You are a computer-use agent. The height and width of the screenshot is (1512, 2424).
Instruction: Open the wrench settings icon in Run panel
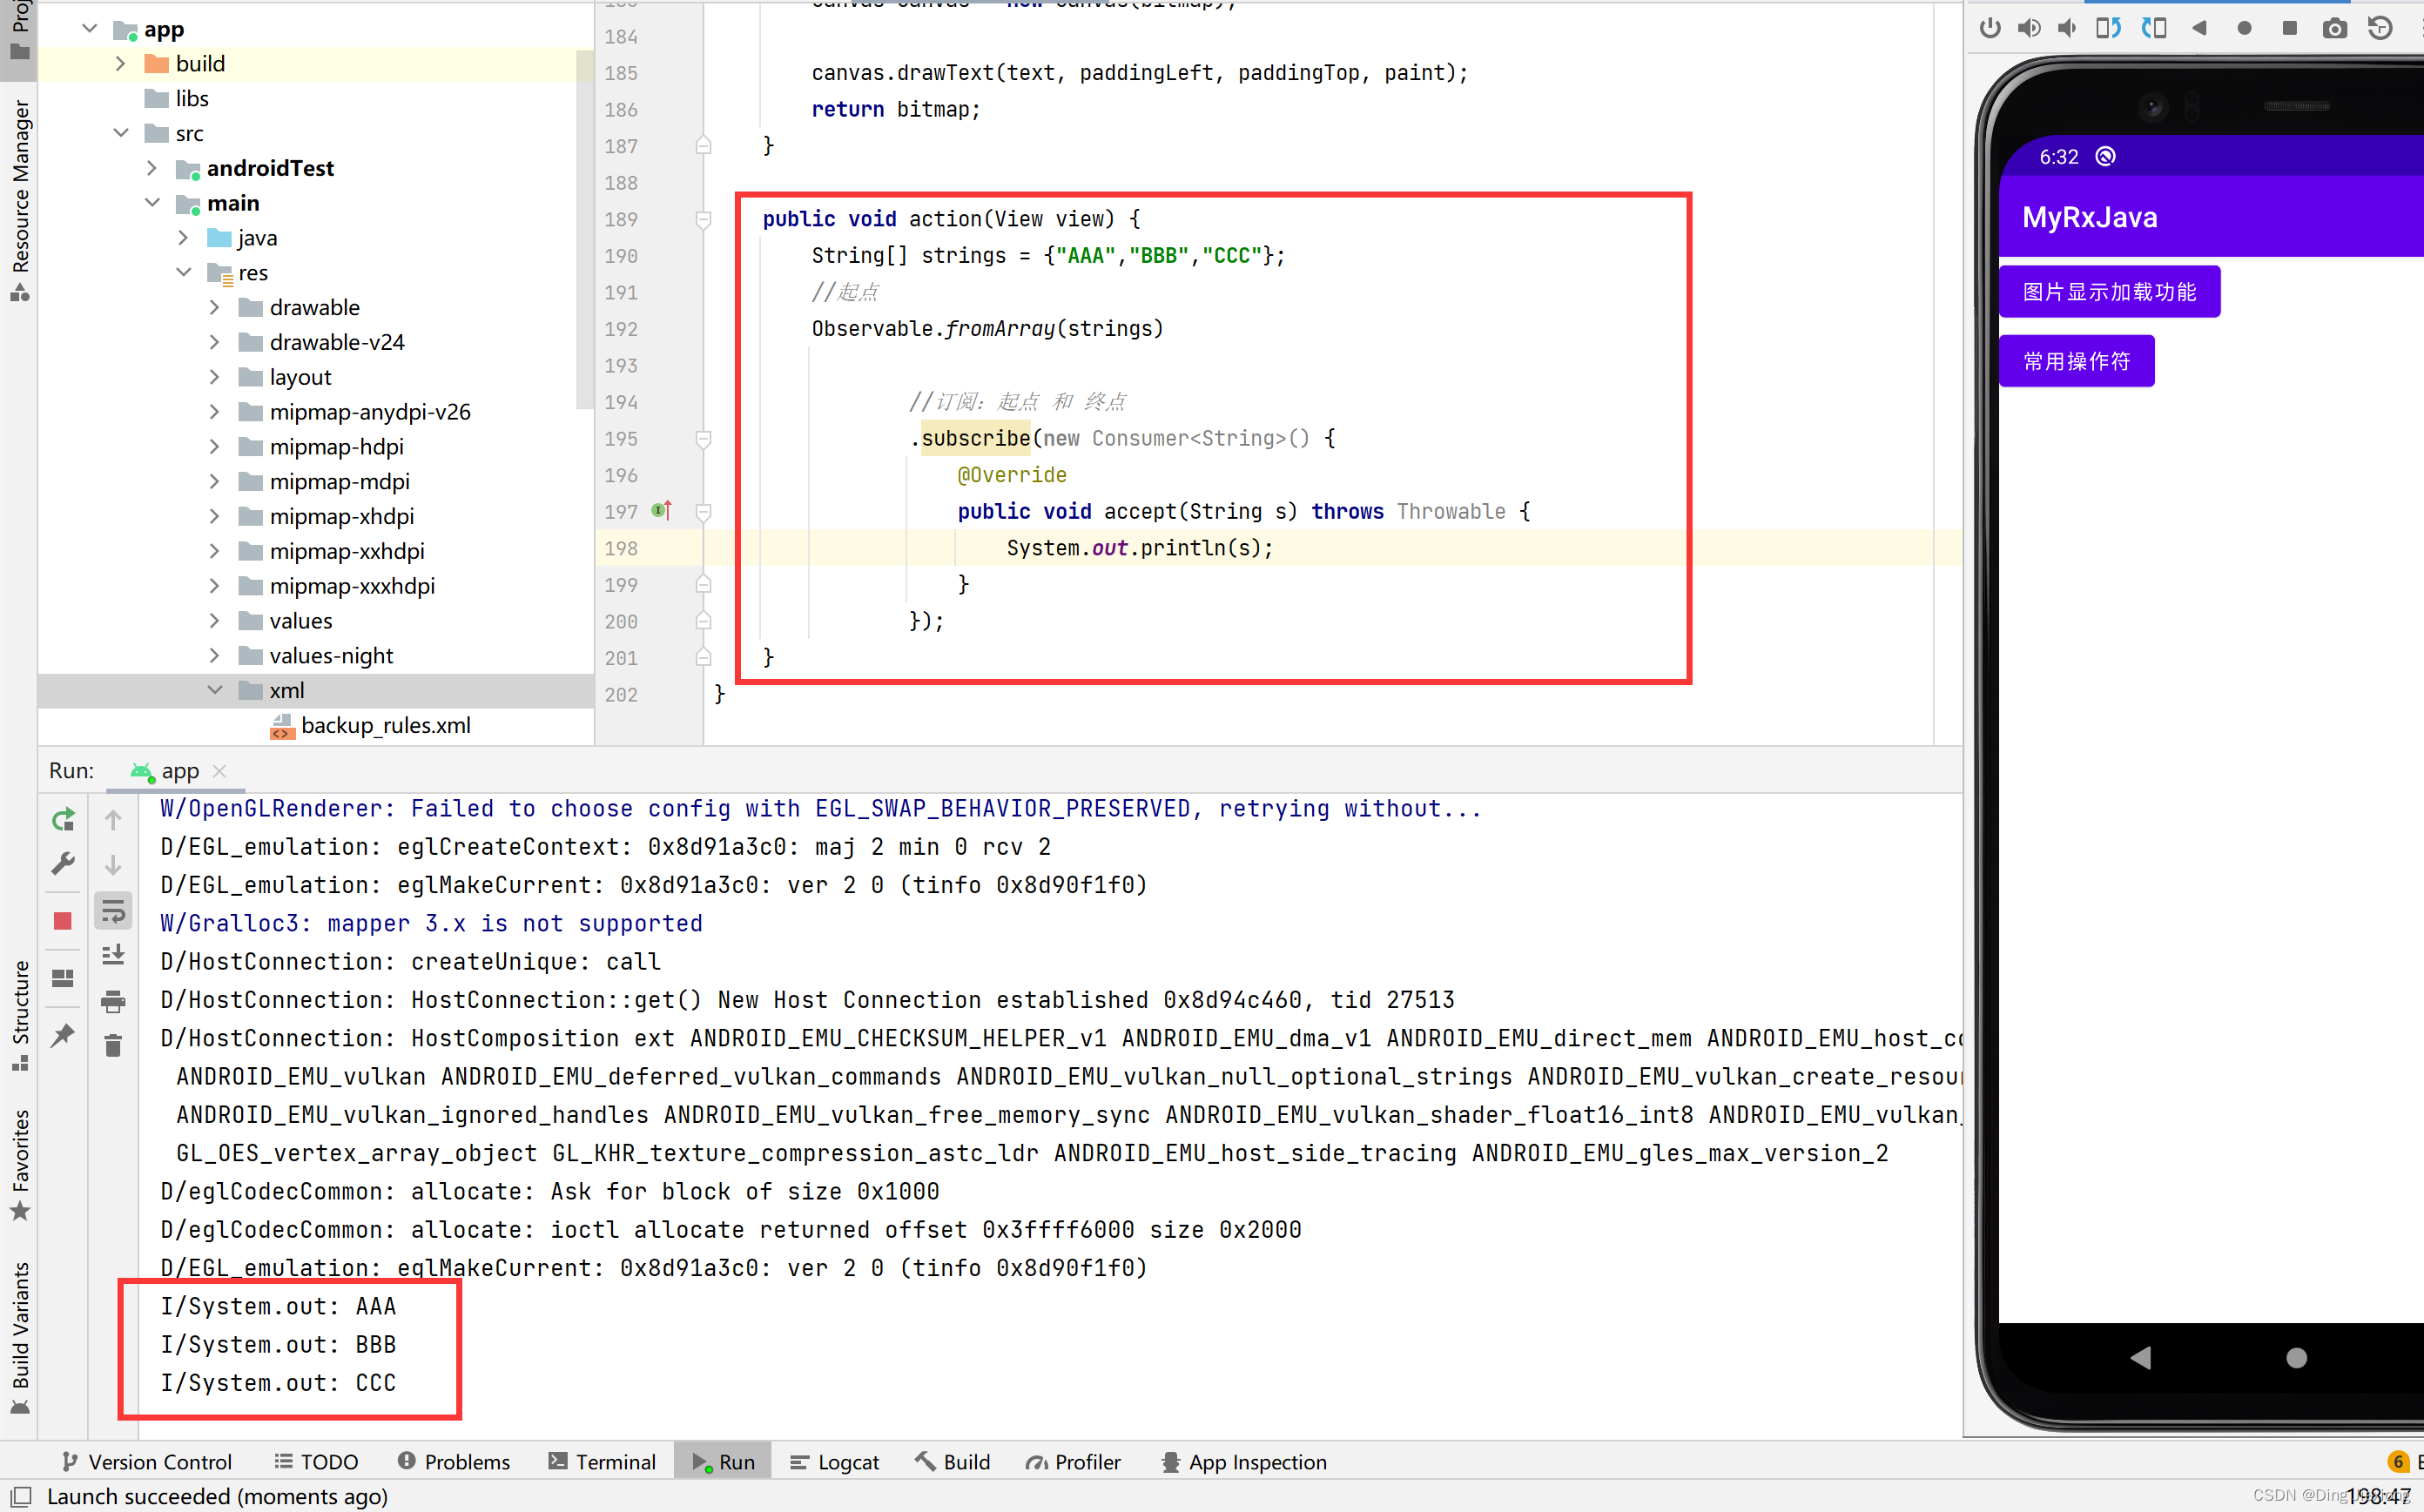pos(62,863)
